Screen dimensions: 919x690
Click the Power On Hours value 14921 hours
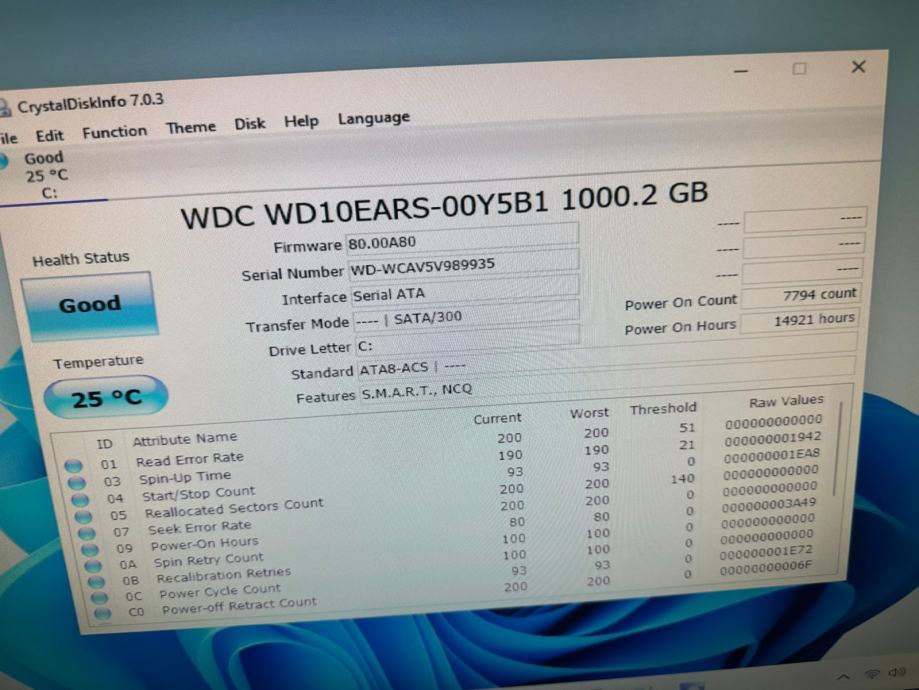click(798, 321)
